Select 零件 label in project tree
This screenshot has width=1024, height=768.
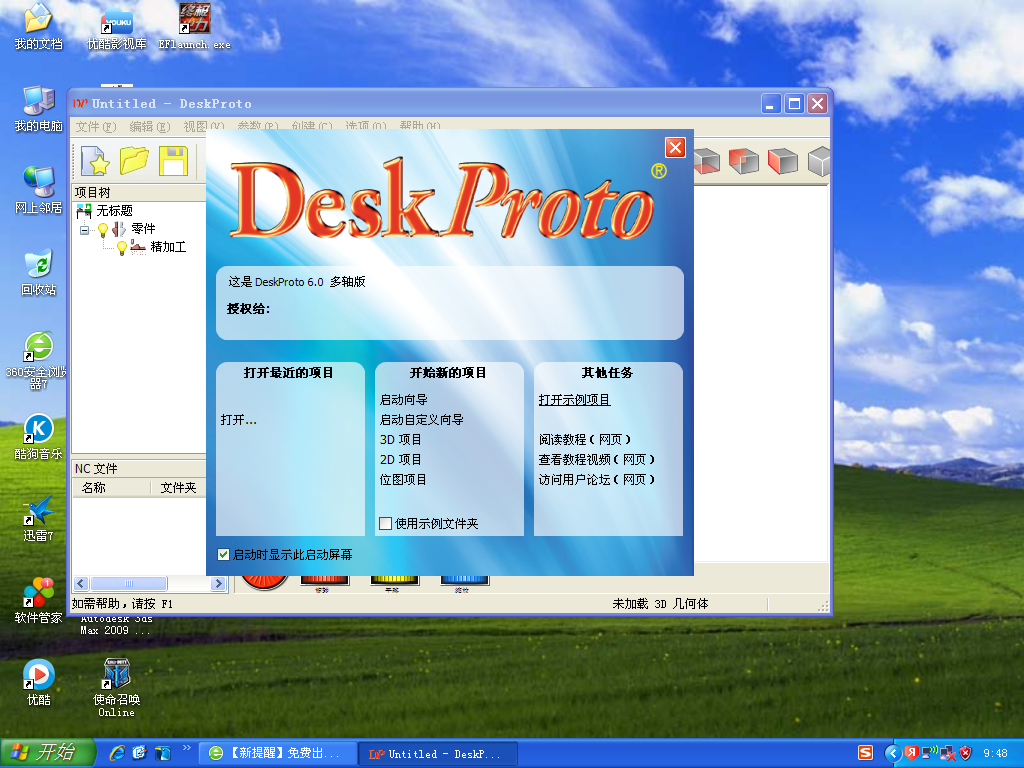pos(144,229)
